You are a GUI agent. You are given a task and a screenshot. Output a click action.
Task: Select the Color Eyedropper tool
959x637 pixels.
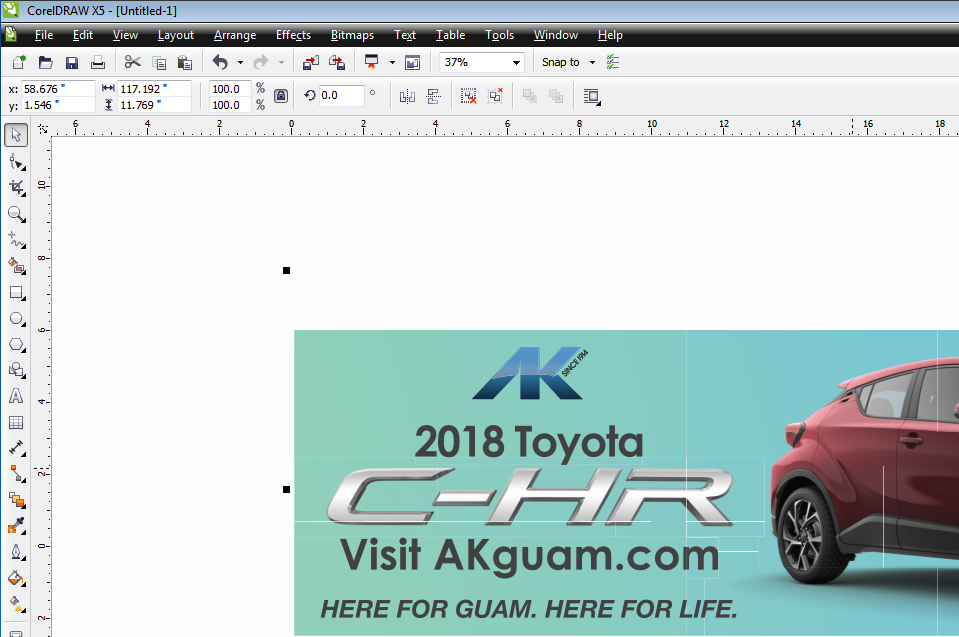point(17,526)
